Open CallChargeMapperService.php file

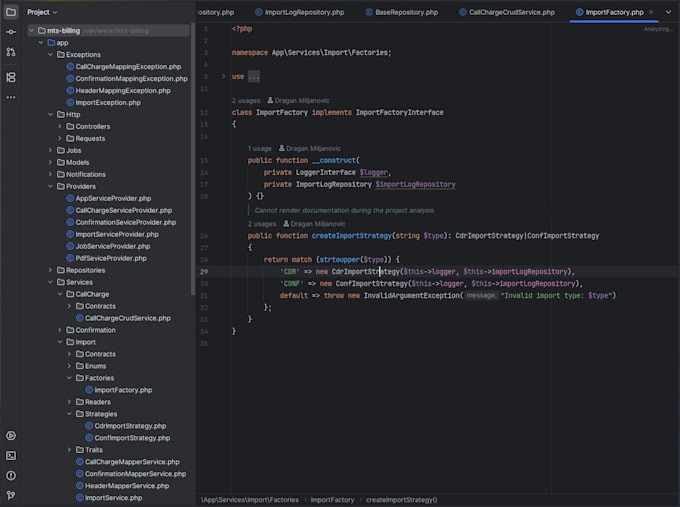point(128,462)
